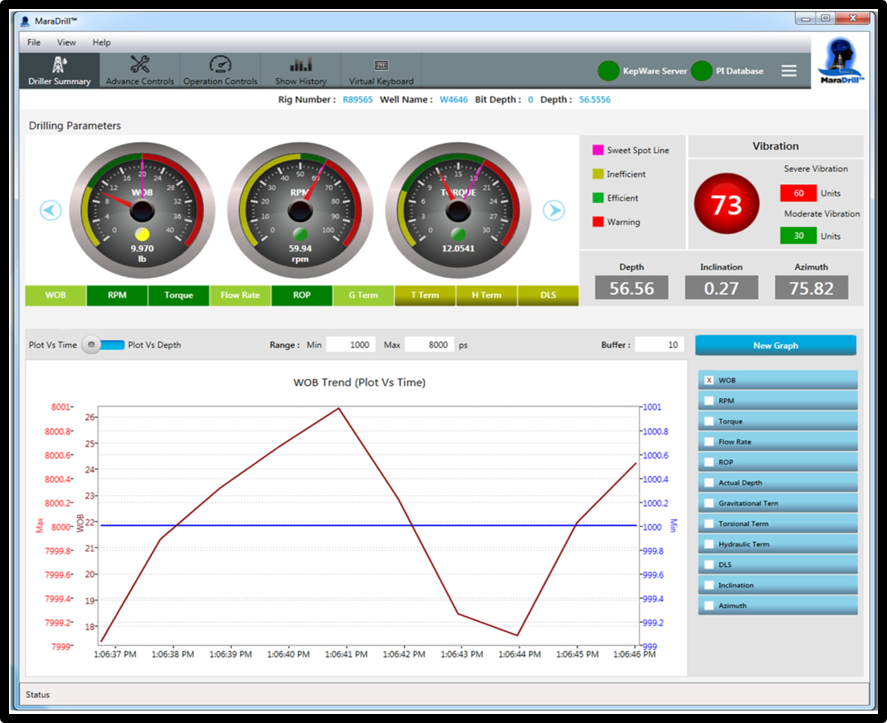Open the Driller Summary view icon
The image size is (887, 723).
59,65
